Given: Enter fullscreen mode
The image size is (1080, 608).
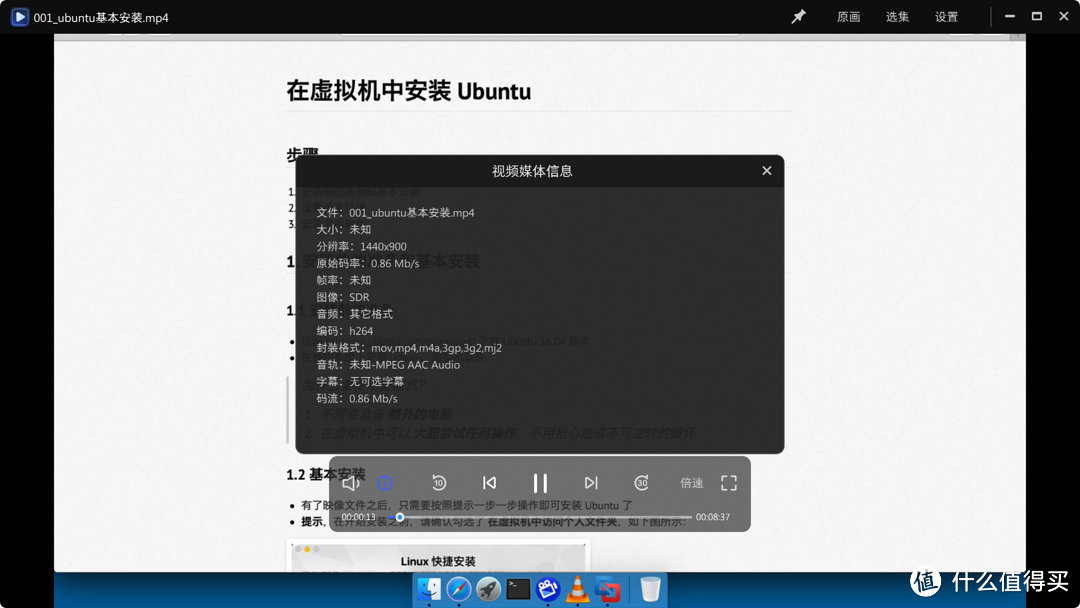Looking at the screenshot, I should (x=729, y=483).
